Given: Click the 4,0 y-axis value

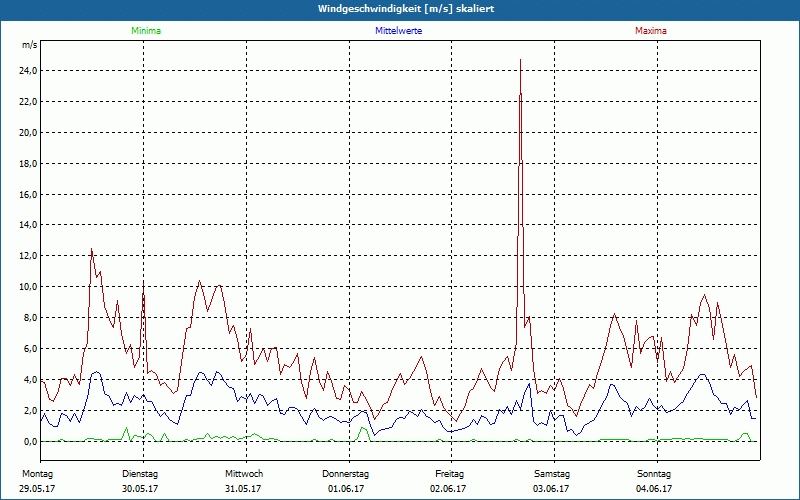Looking at the screenshot, I should [30, 380].
